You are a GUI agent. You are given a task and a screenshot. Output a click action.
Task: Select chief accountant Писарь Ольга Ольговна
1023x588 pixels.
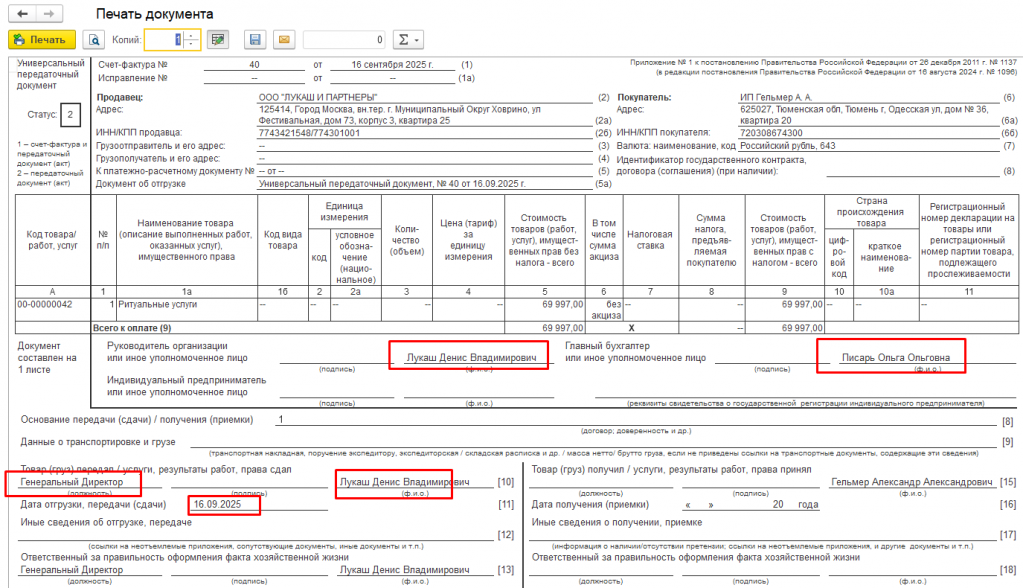[896, 358]
